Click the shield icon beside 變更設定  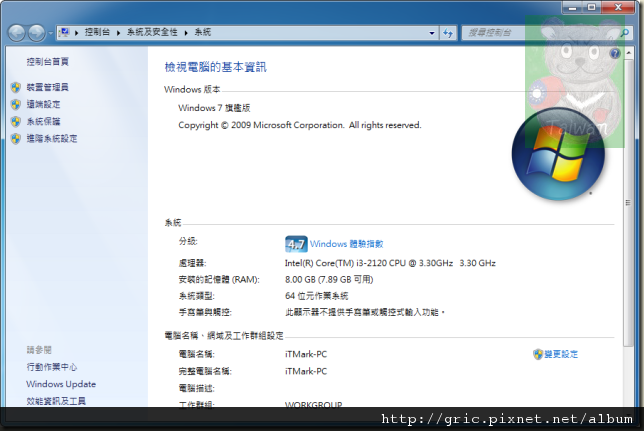tap(538, 354)
